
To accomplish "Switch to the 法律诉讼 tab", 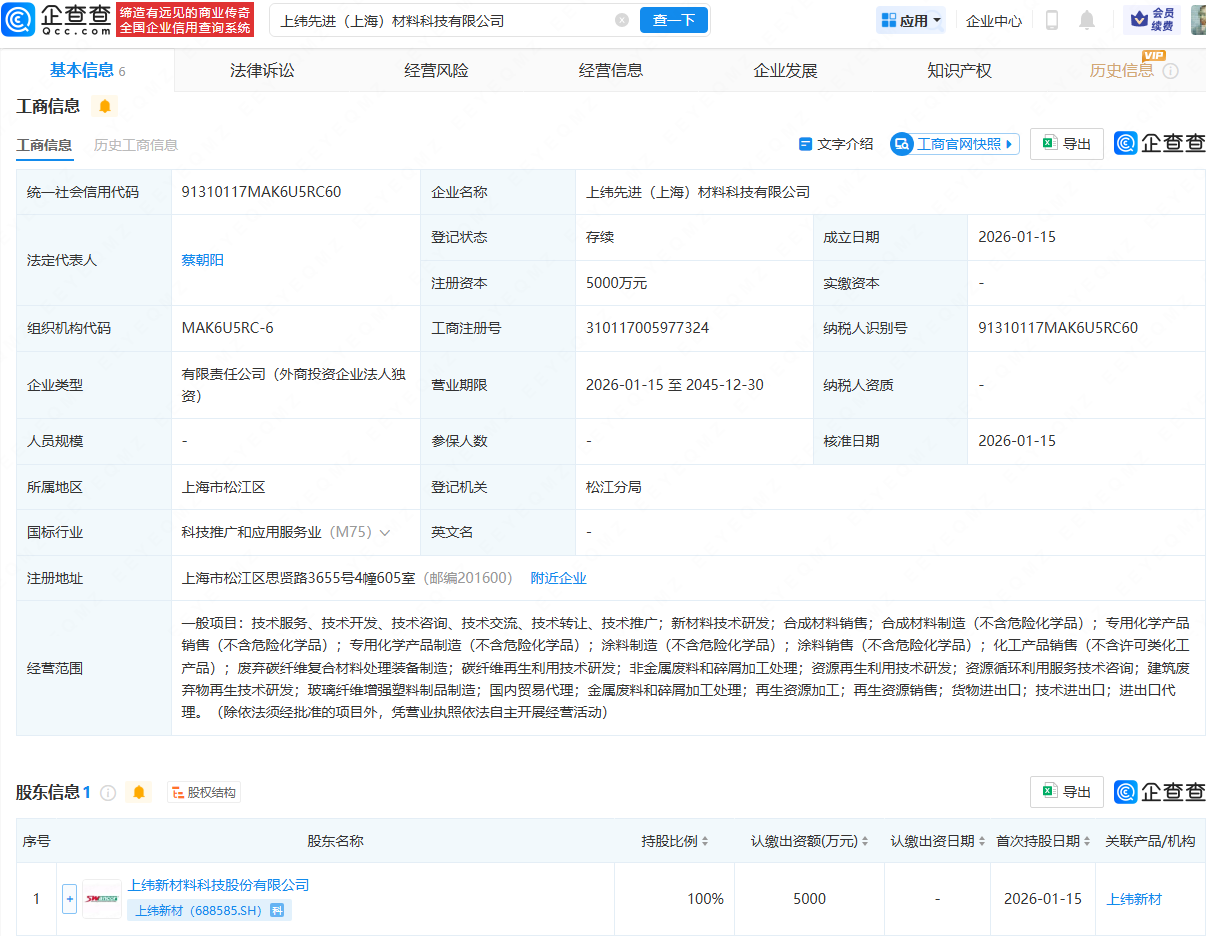I will (x=262, y=70).
